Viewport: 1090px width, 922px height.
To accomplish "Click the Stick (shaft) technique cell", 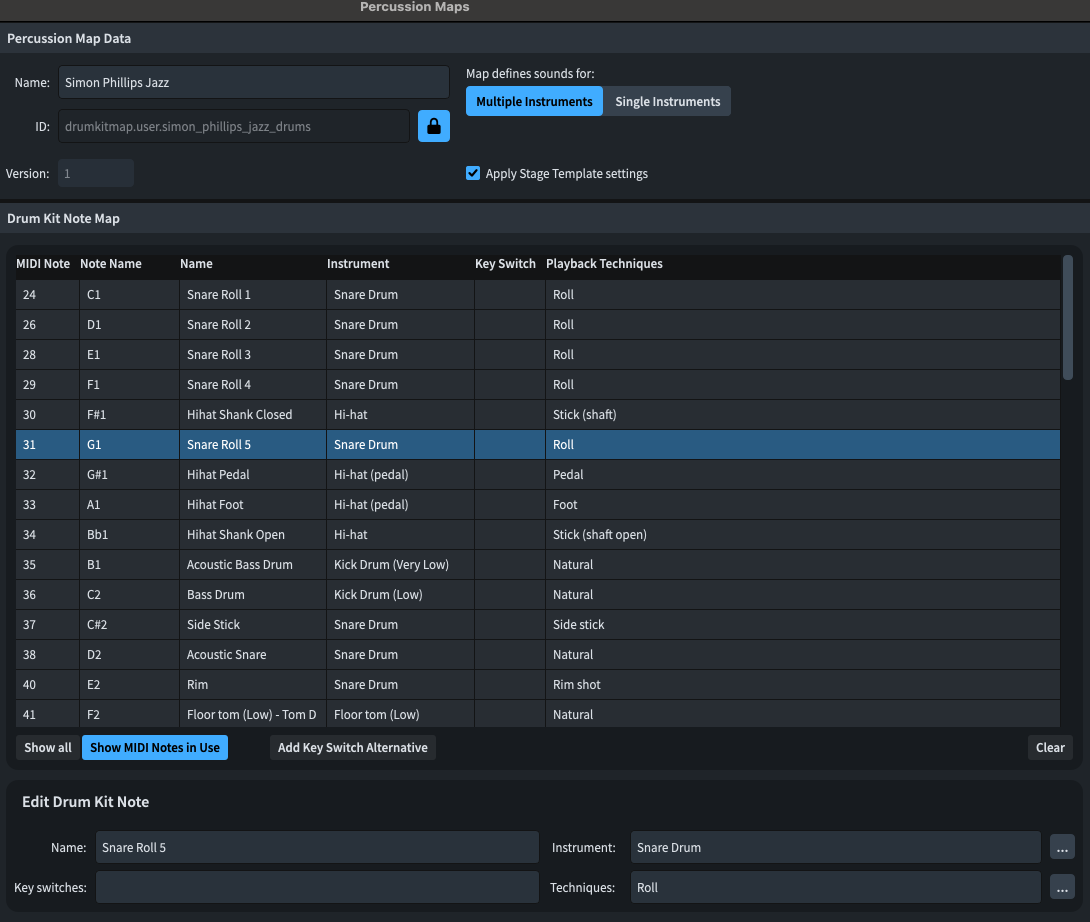I will (803, 414).
